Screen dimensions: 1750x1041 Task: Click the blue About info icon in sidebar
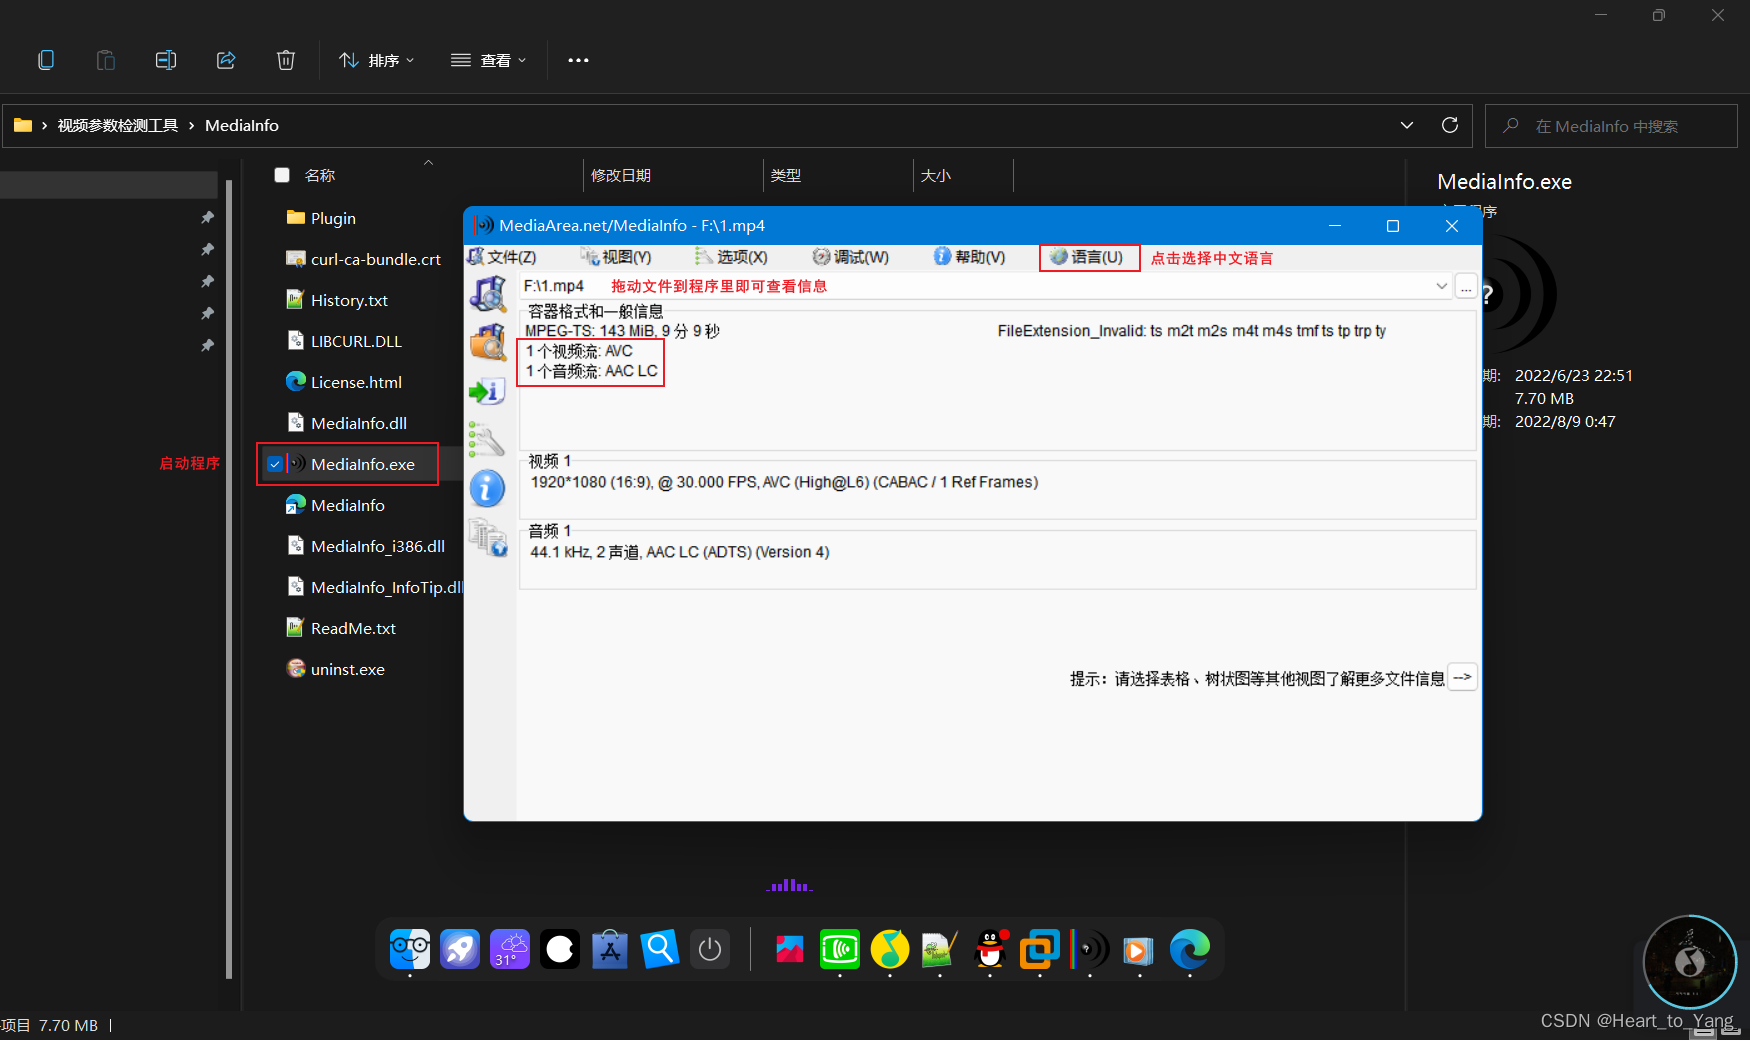point(488,489)
